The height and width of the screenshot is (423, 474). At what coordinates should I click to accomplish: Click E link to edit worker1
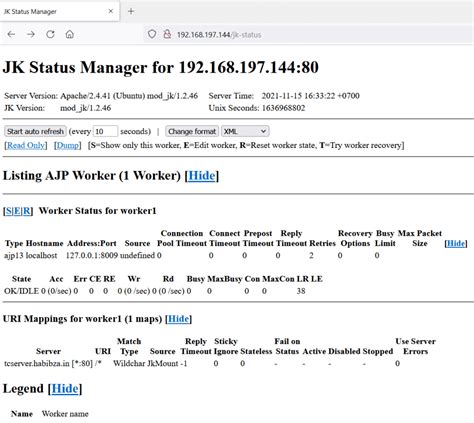(17, 211)
